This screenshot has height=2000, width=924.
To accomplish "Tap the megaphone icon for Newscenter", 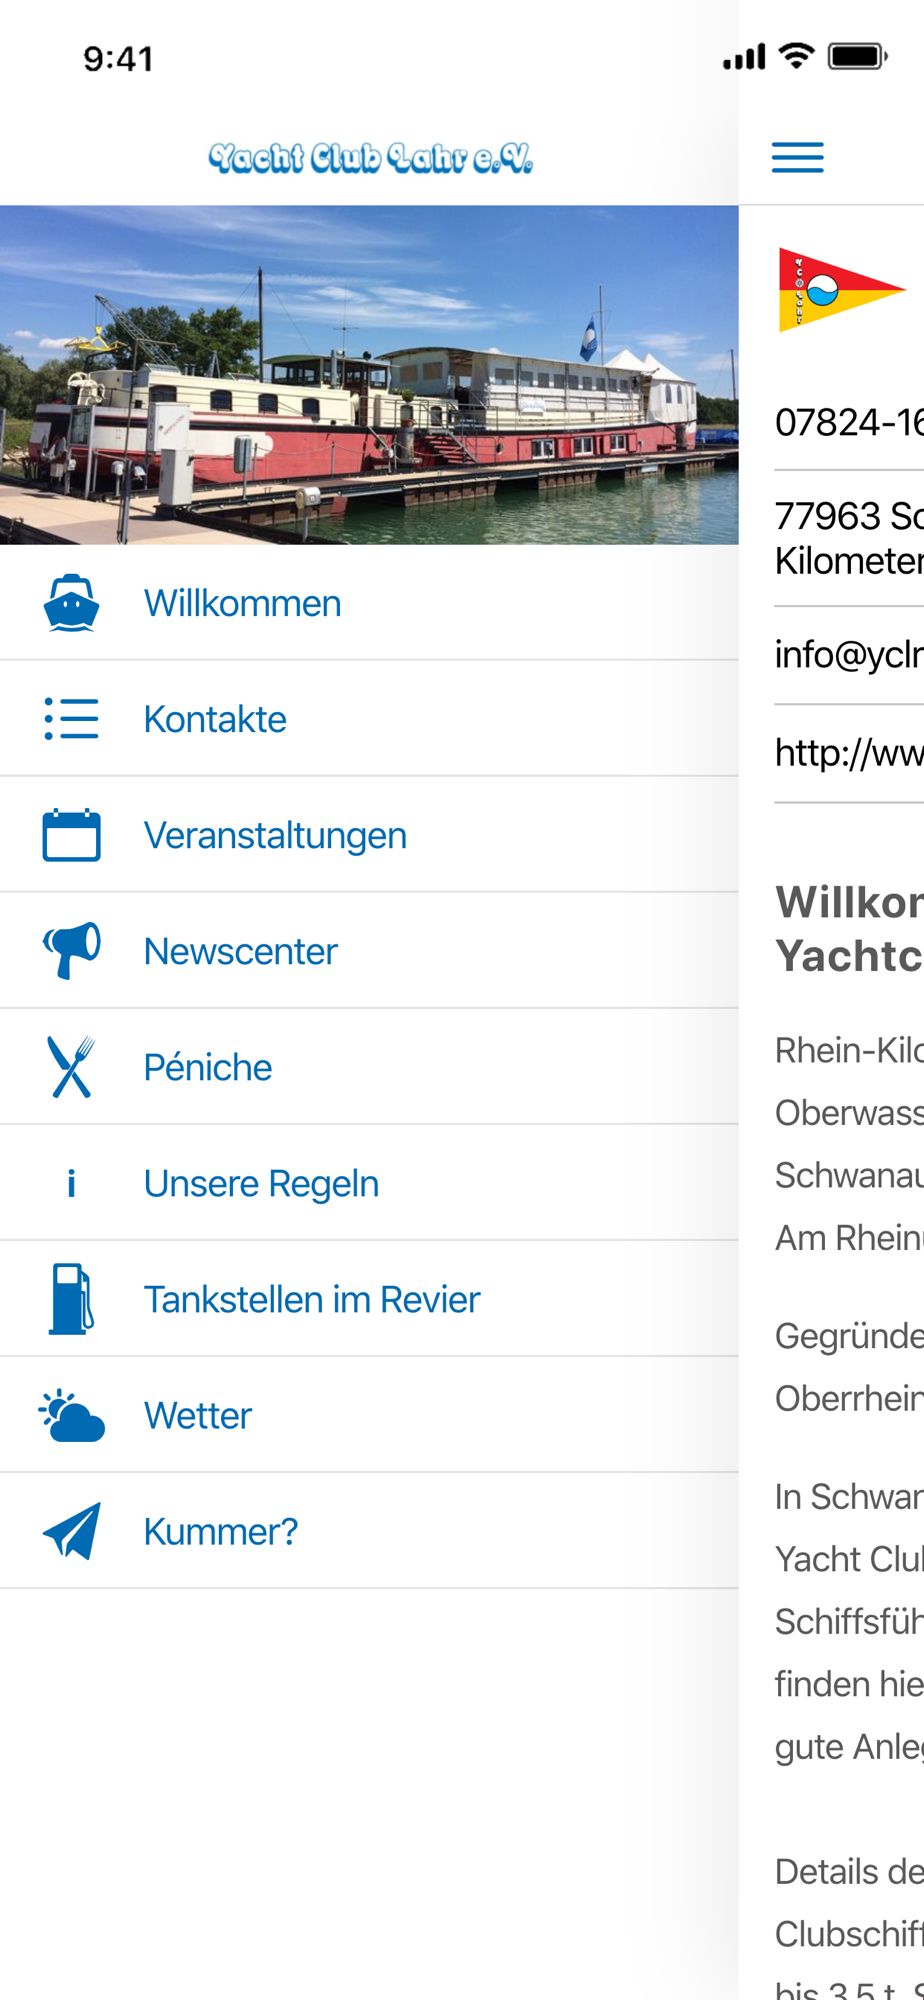I will [x=71, y=950].
